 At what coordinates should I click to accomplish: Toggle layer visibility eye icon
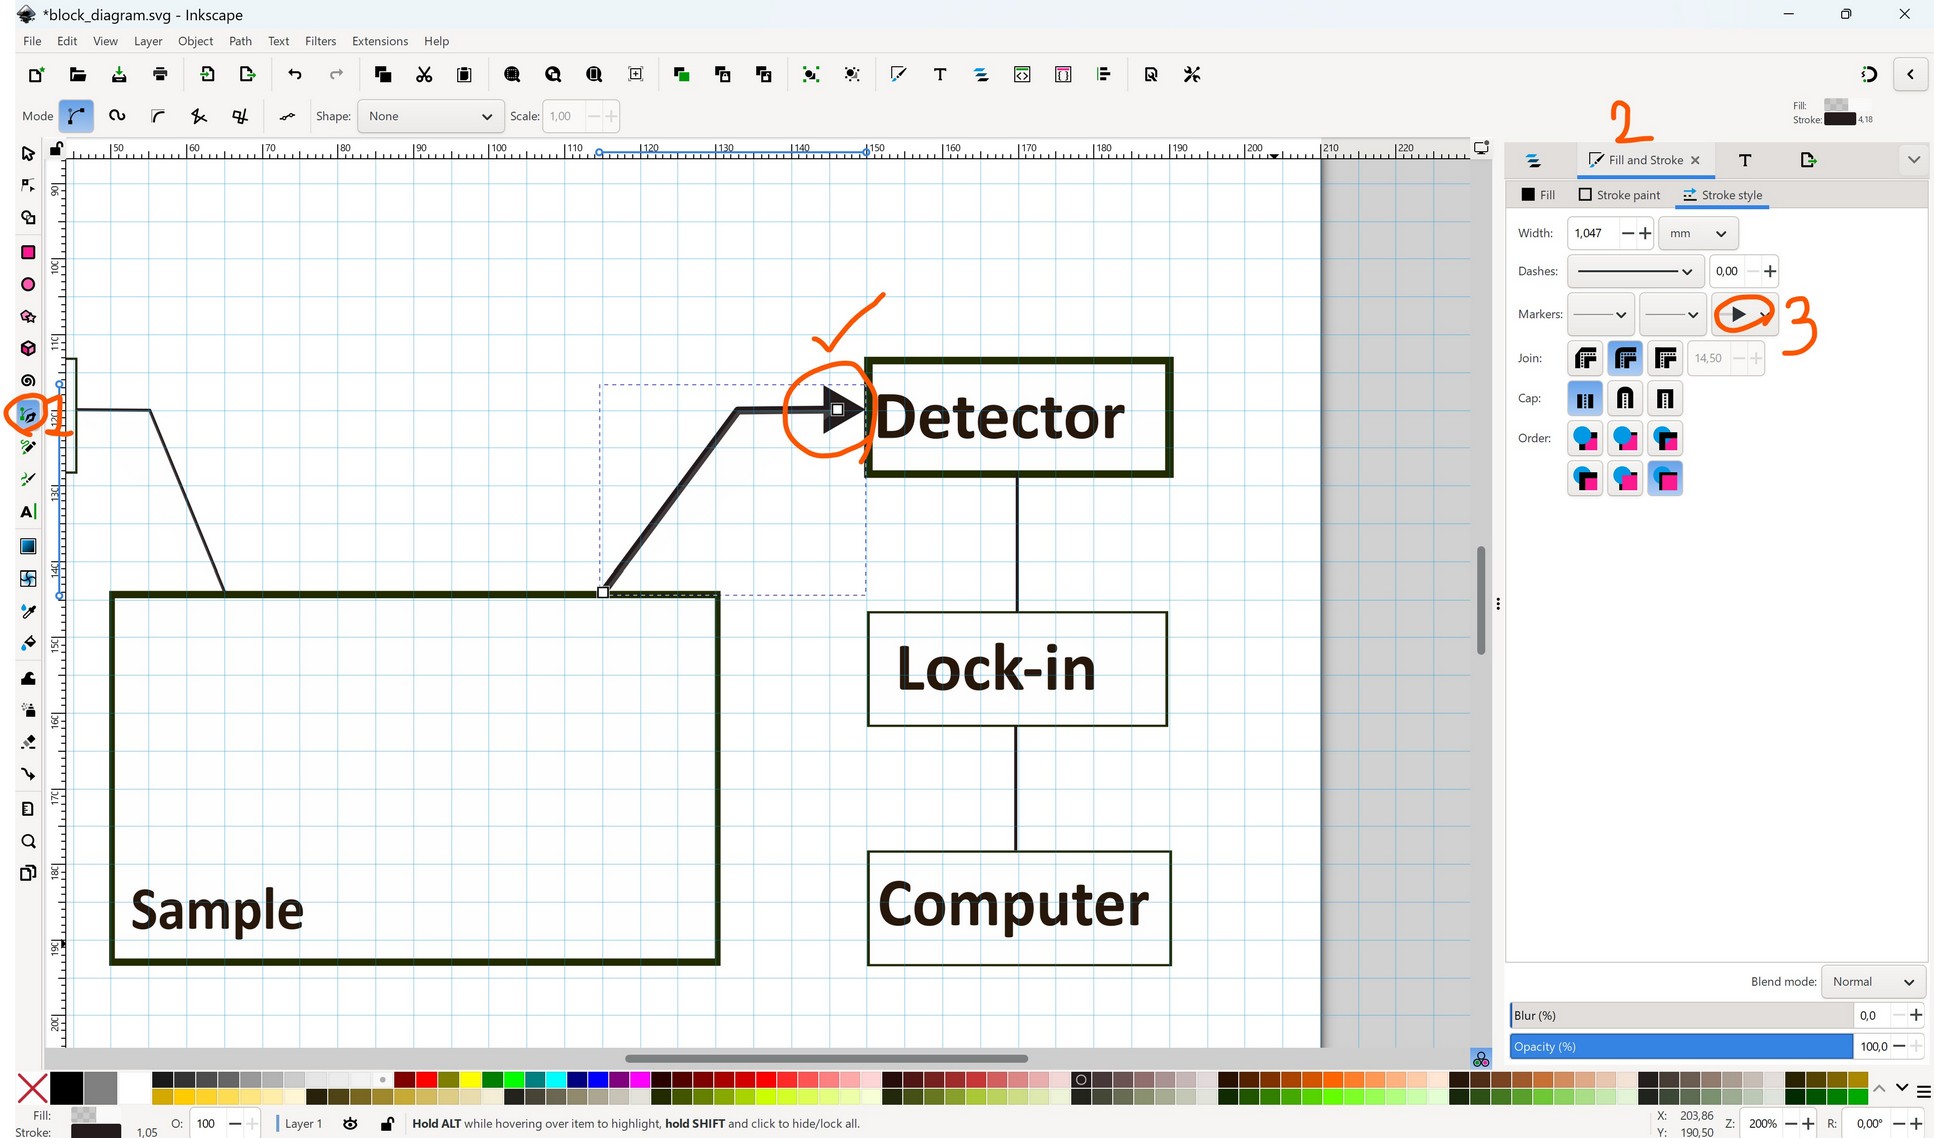click(350, 1124)
